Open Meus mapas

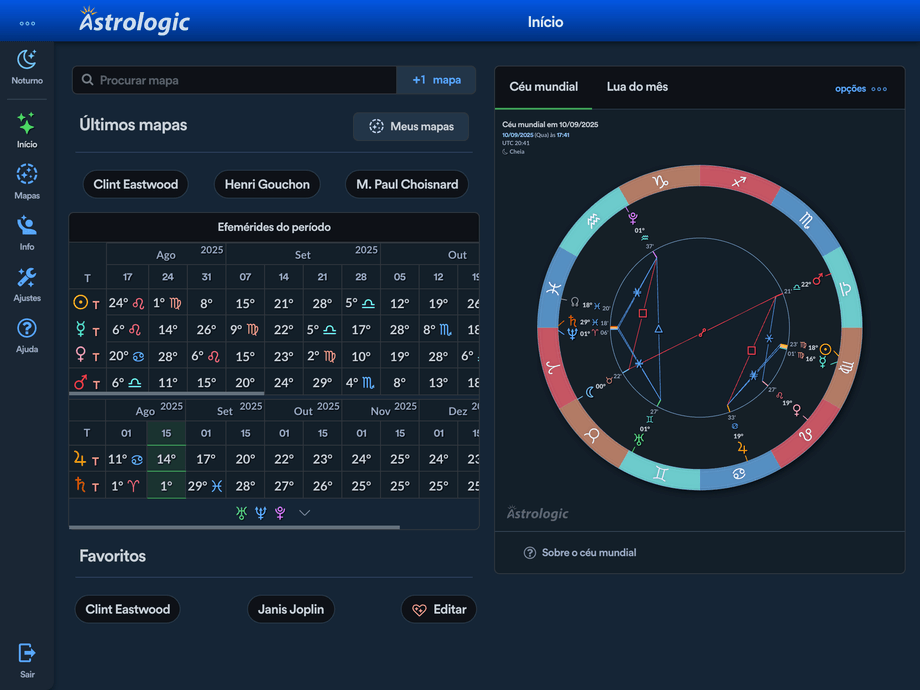411,126
